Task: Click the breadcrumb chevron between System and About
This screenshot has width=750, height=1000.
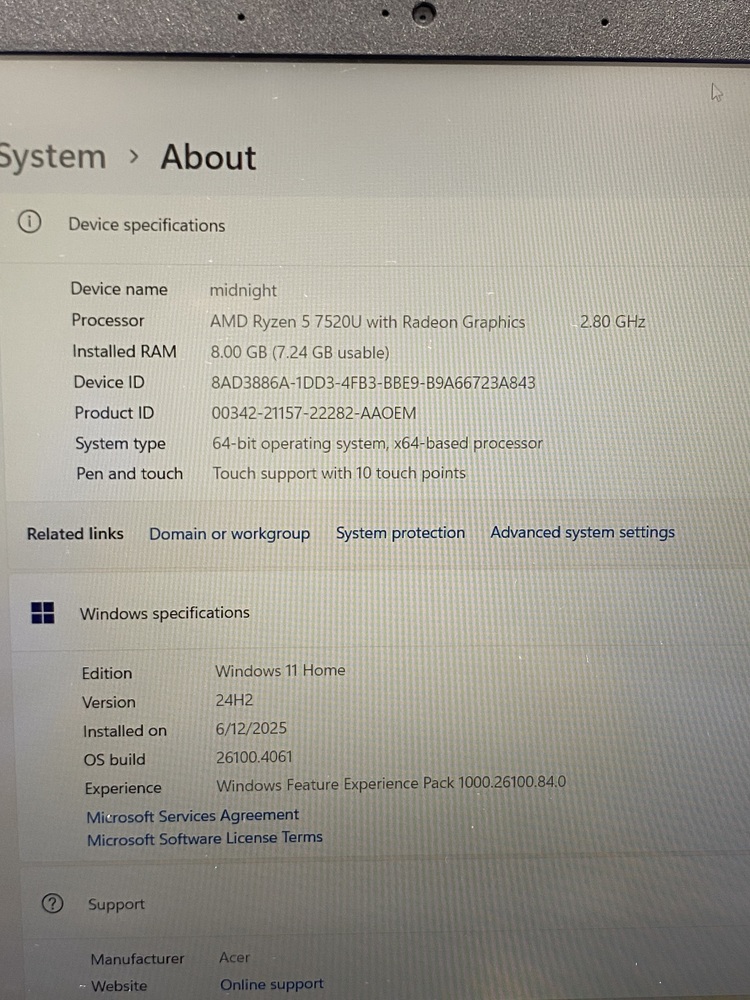Action: point(134,158)
